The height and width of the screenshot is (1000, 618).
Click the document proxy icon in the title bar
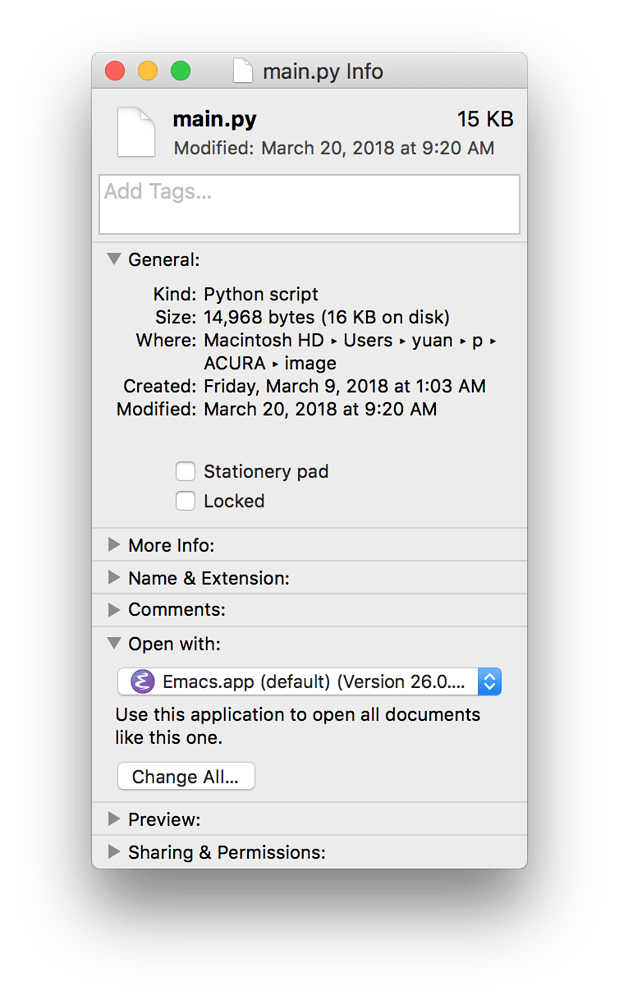pyautogui.click(x=243, y=71)
